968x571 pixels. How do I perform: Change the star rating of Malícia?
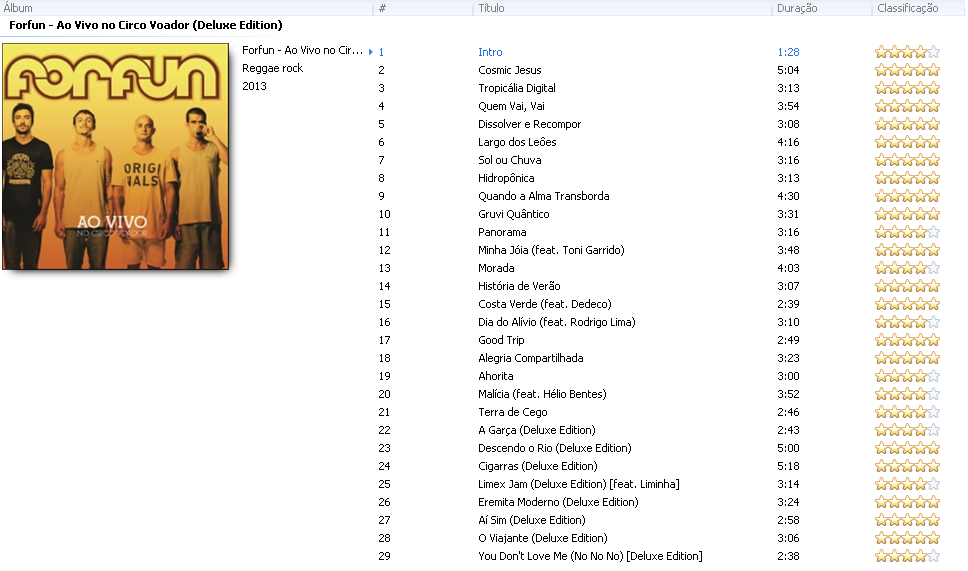coord(908,394)
